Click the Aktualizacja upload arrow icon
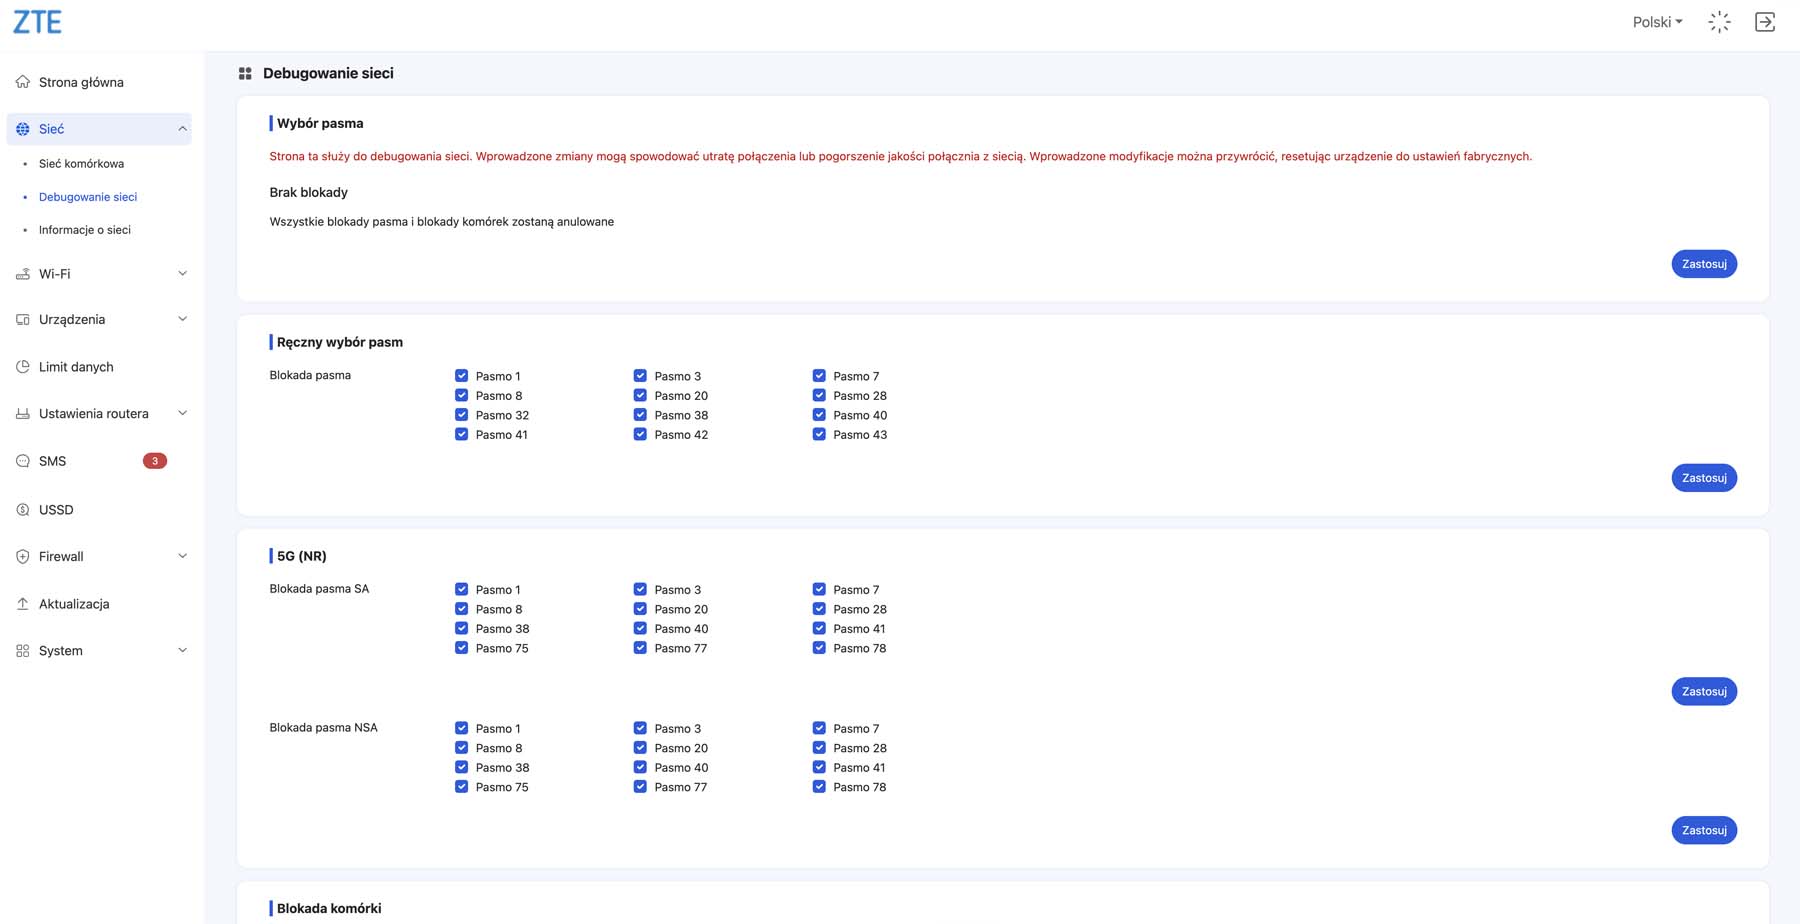The image size is (1800, 924). [23, 604]
